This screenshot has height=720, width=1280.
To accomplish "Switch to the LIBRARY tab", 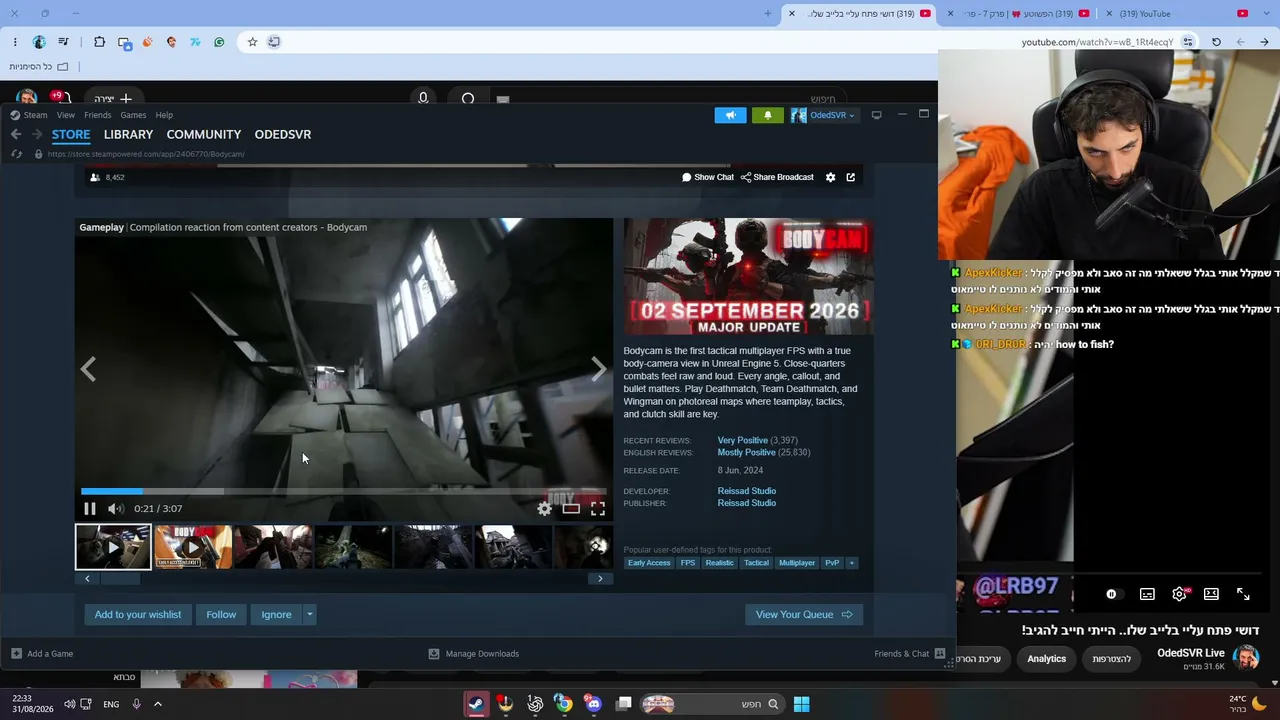I will coord(128,134).
